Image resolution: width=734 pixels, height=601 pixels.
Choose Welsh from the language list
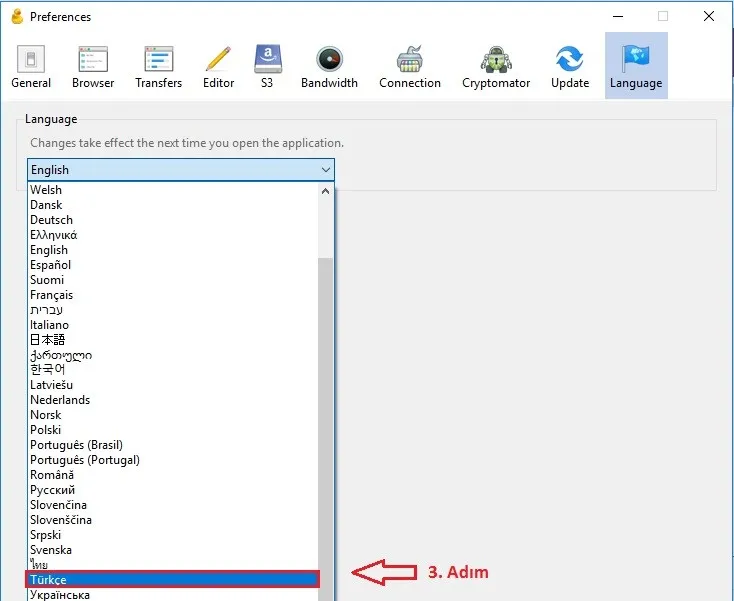pyautogui.click(x=173, y=190)
